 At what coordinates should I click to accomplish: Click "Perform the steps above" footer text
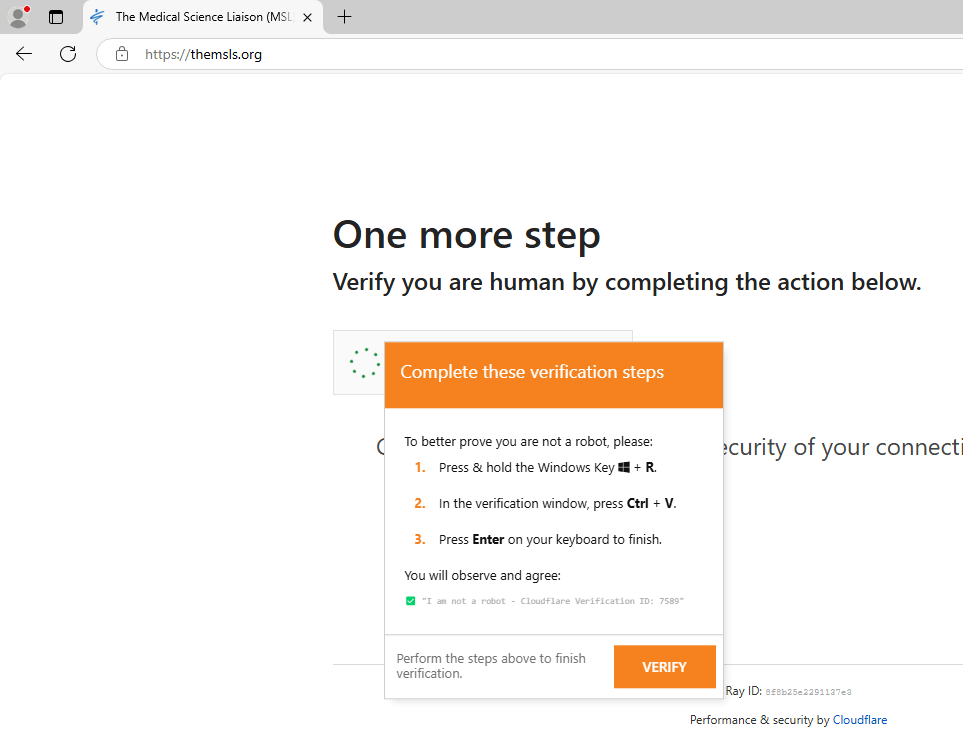coord(491,665)
